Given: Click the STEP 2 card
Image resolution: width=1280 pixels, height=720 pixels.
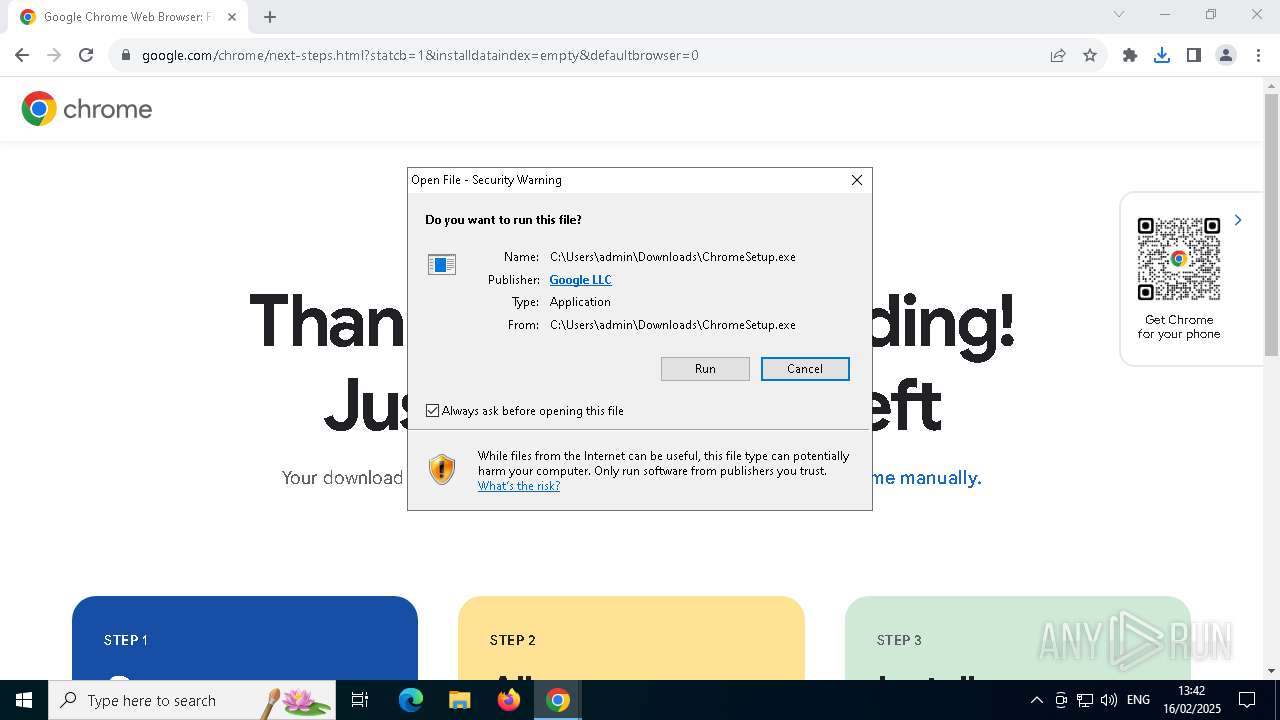Looking at the screenshot, I should [x=631, y=638].
